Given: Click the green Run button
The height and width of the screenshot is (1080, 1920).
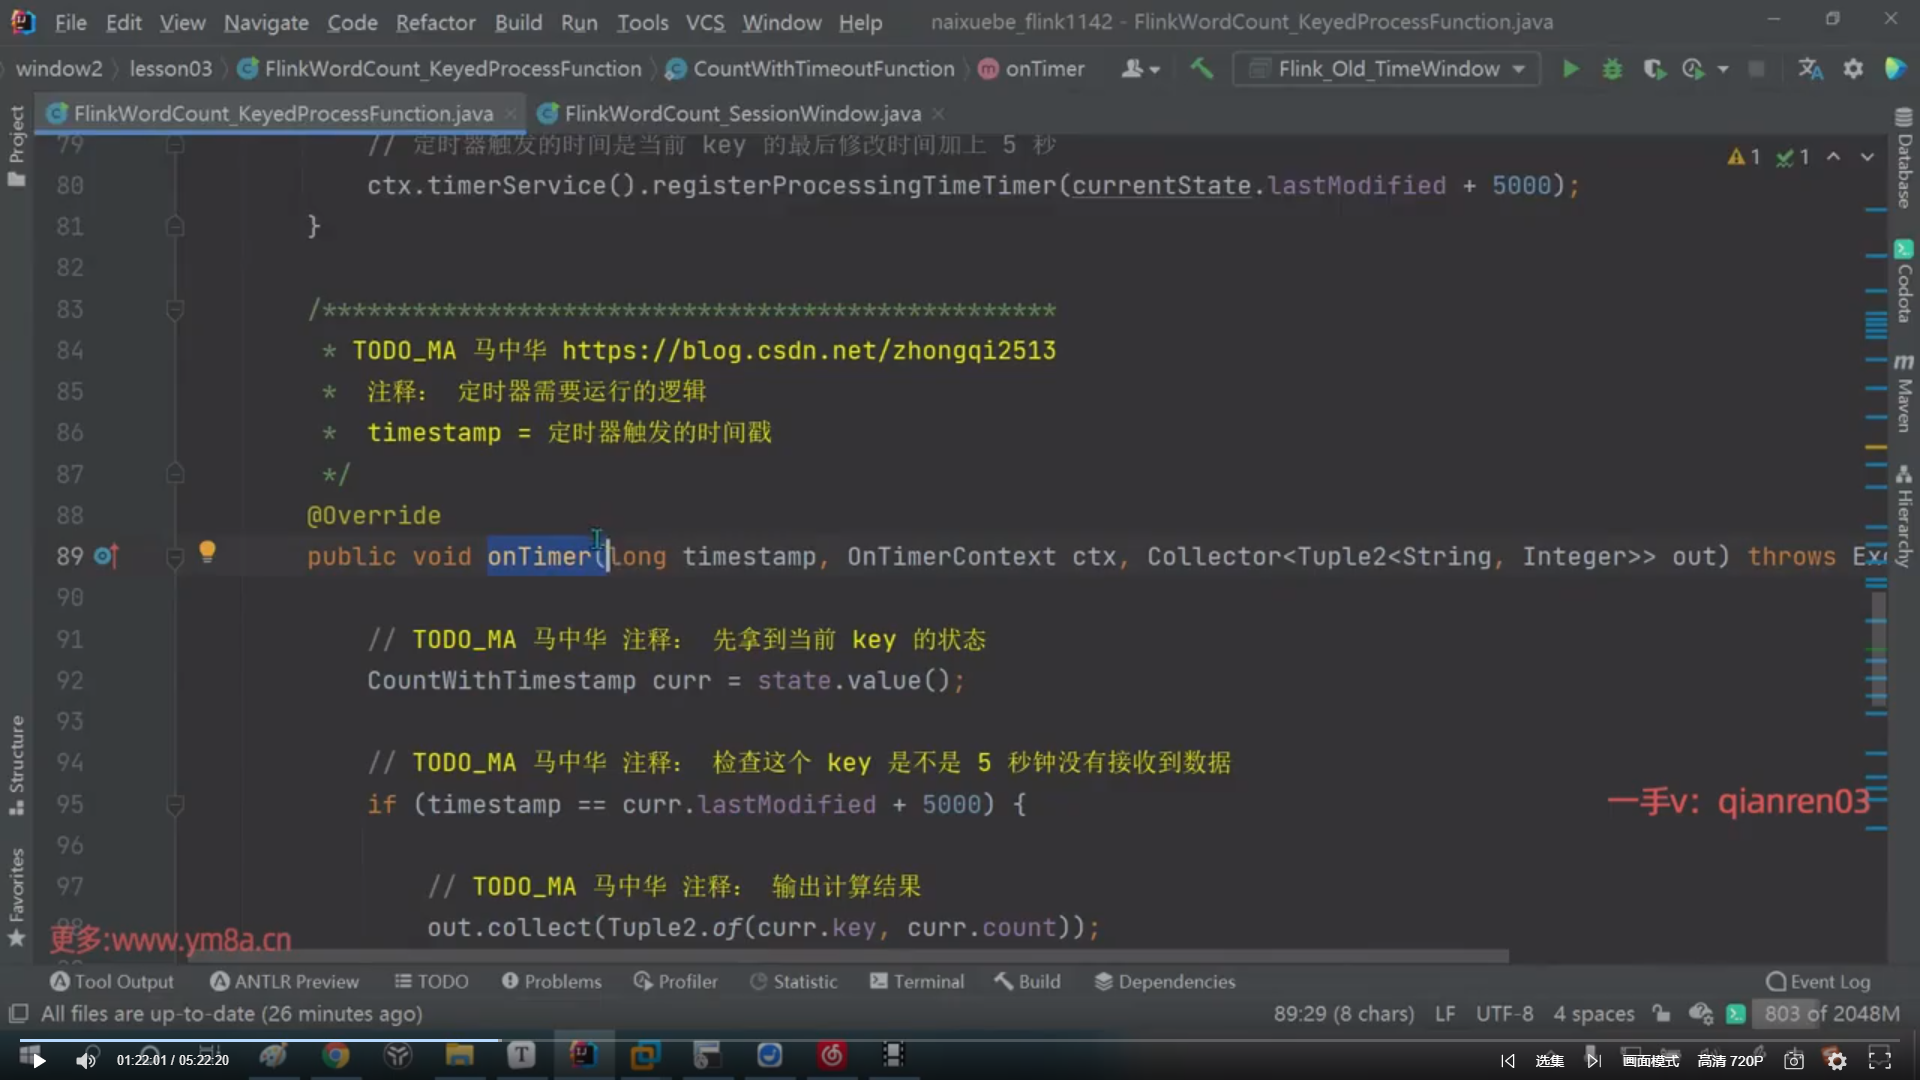Looking at the screenshot, I should tap(1570, 69).
